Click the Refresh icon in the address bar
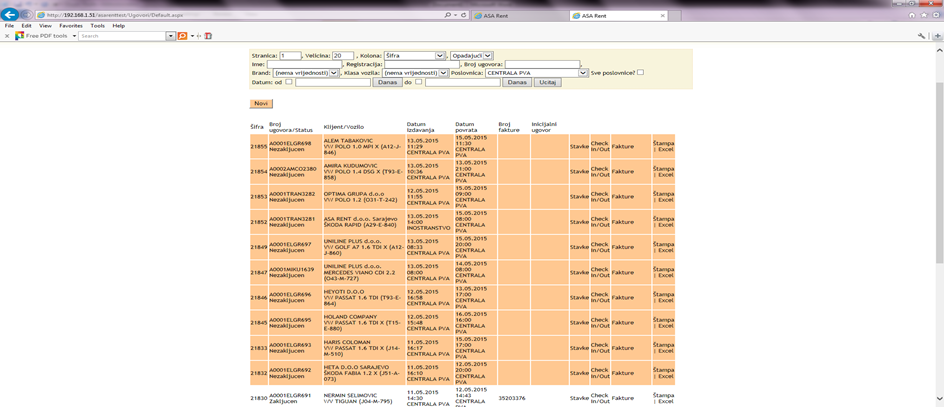The image size is (944, 407). click(x=464, y=15)
